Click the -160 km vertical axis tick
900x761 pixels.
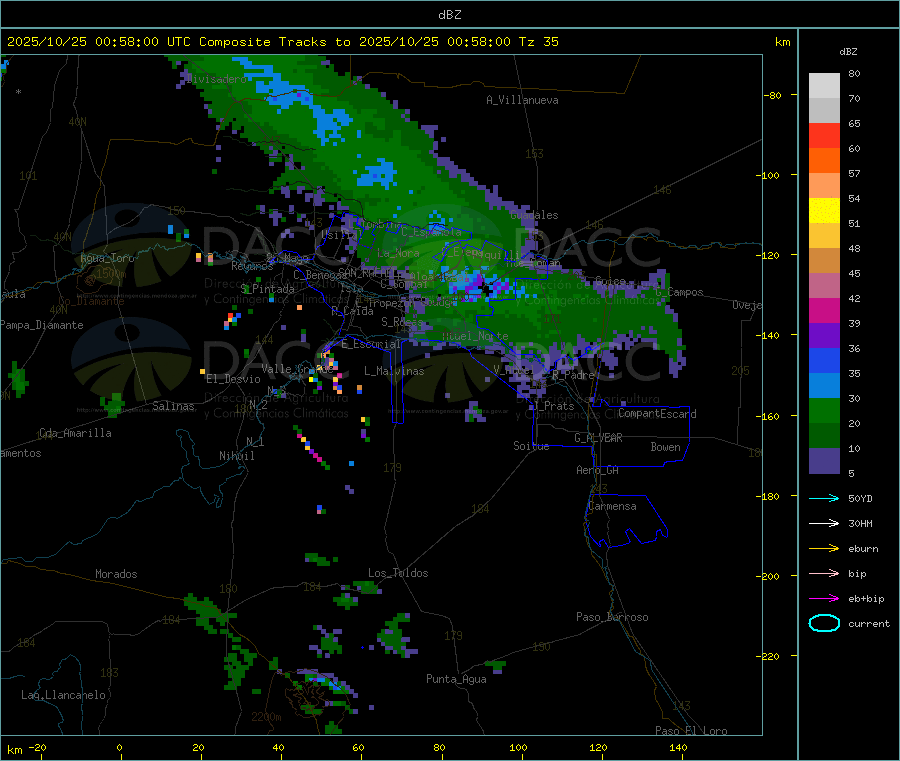click(x=770, y=416)
